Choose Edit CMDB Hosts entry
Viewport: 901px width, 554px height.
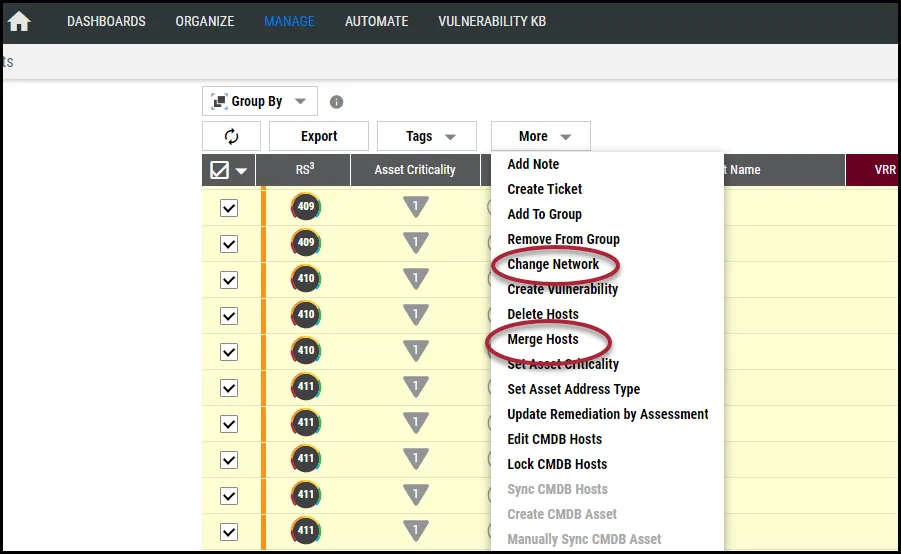[555, 439]
